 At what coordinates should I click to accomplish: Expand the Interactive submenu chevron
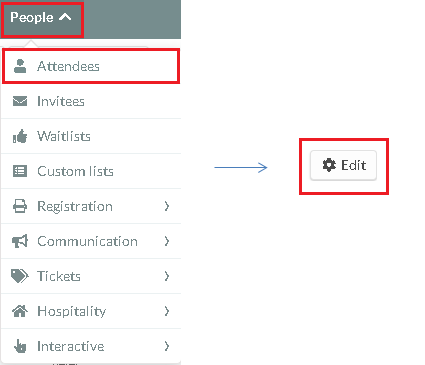167,346
